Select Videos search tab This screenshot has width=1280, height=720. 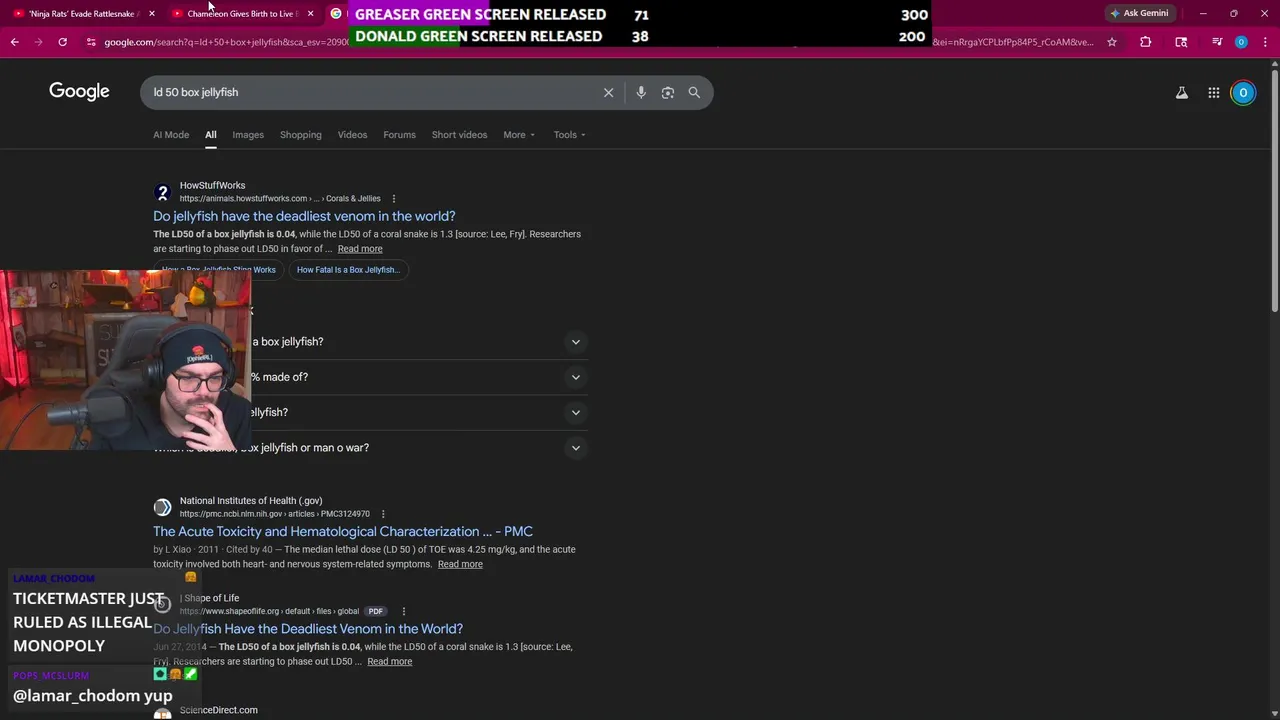pyautogui.click(x=352, y=134)
